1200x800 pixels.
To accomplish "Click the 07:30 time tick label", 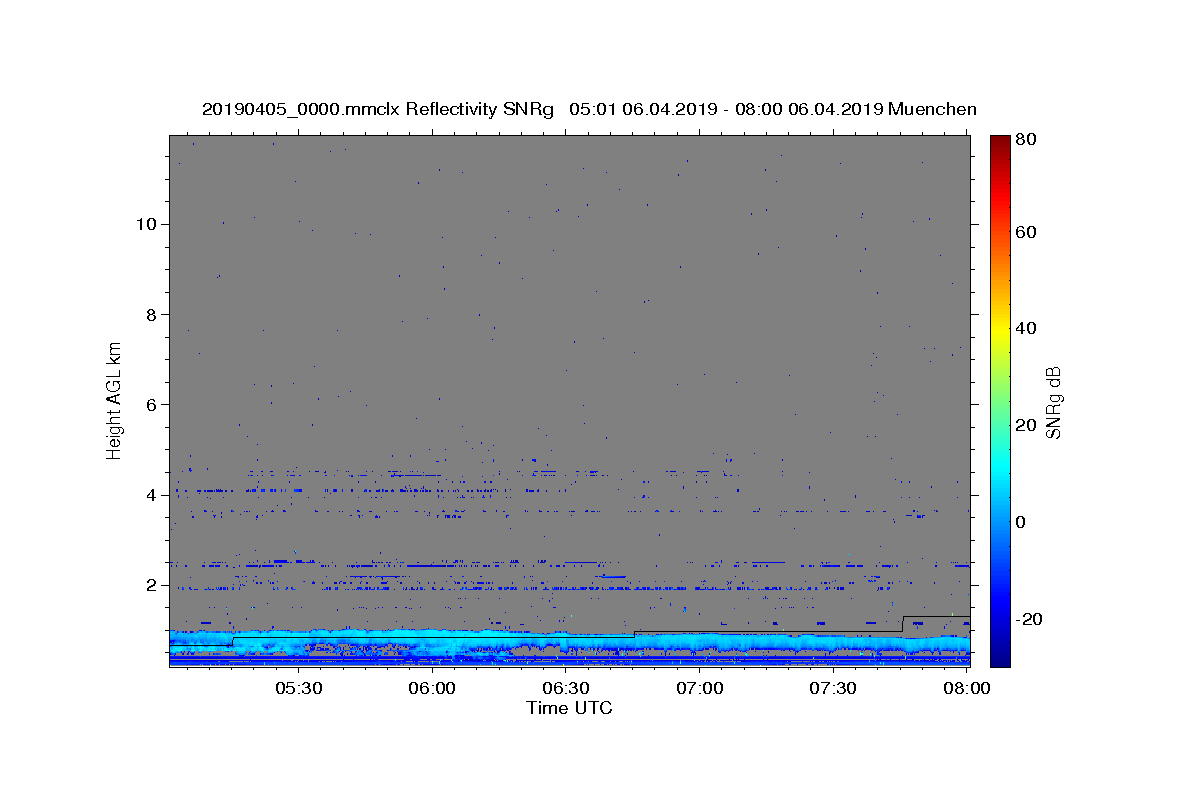I will (833, 688).
